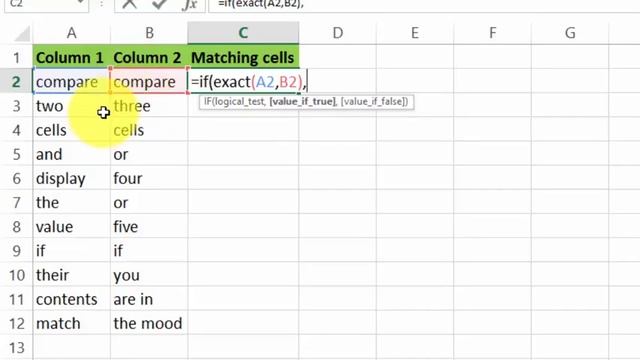
Task: Click cell A4 containing 'cells'
Action: pyautogui.click(x=71, y=130)
